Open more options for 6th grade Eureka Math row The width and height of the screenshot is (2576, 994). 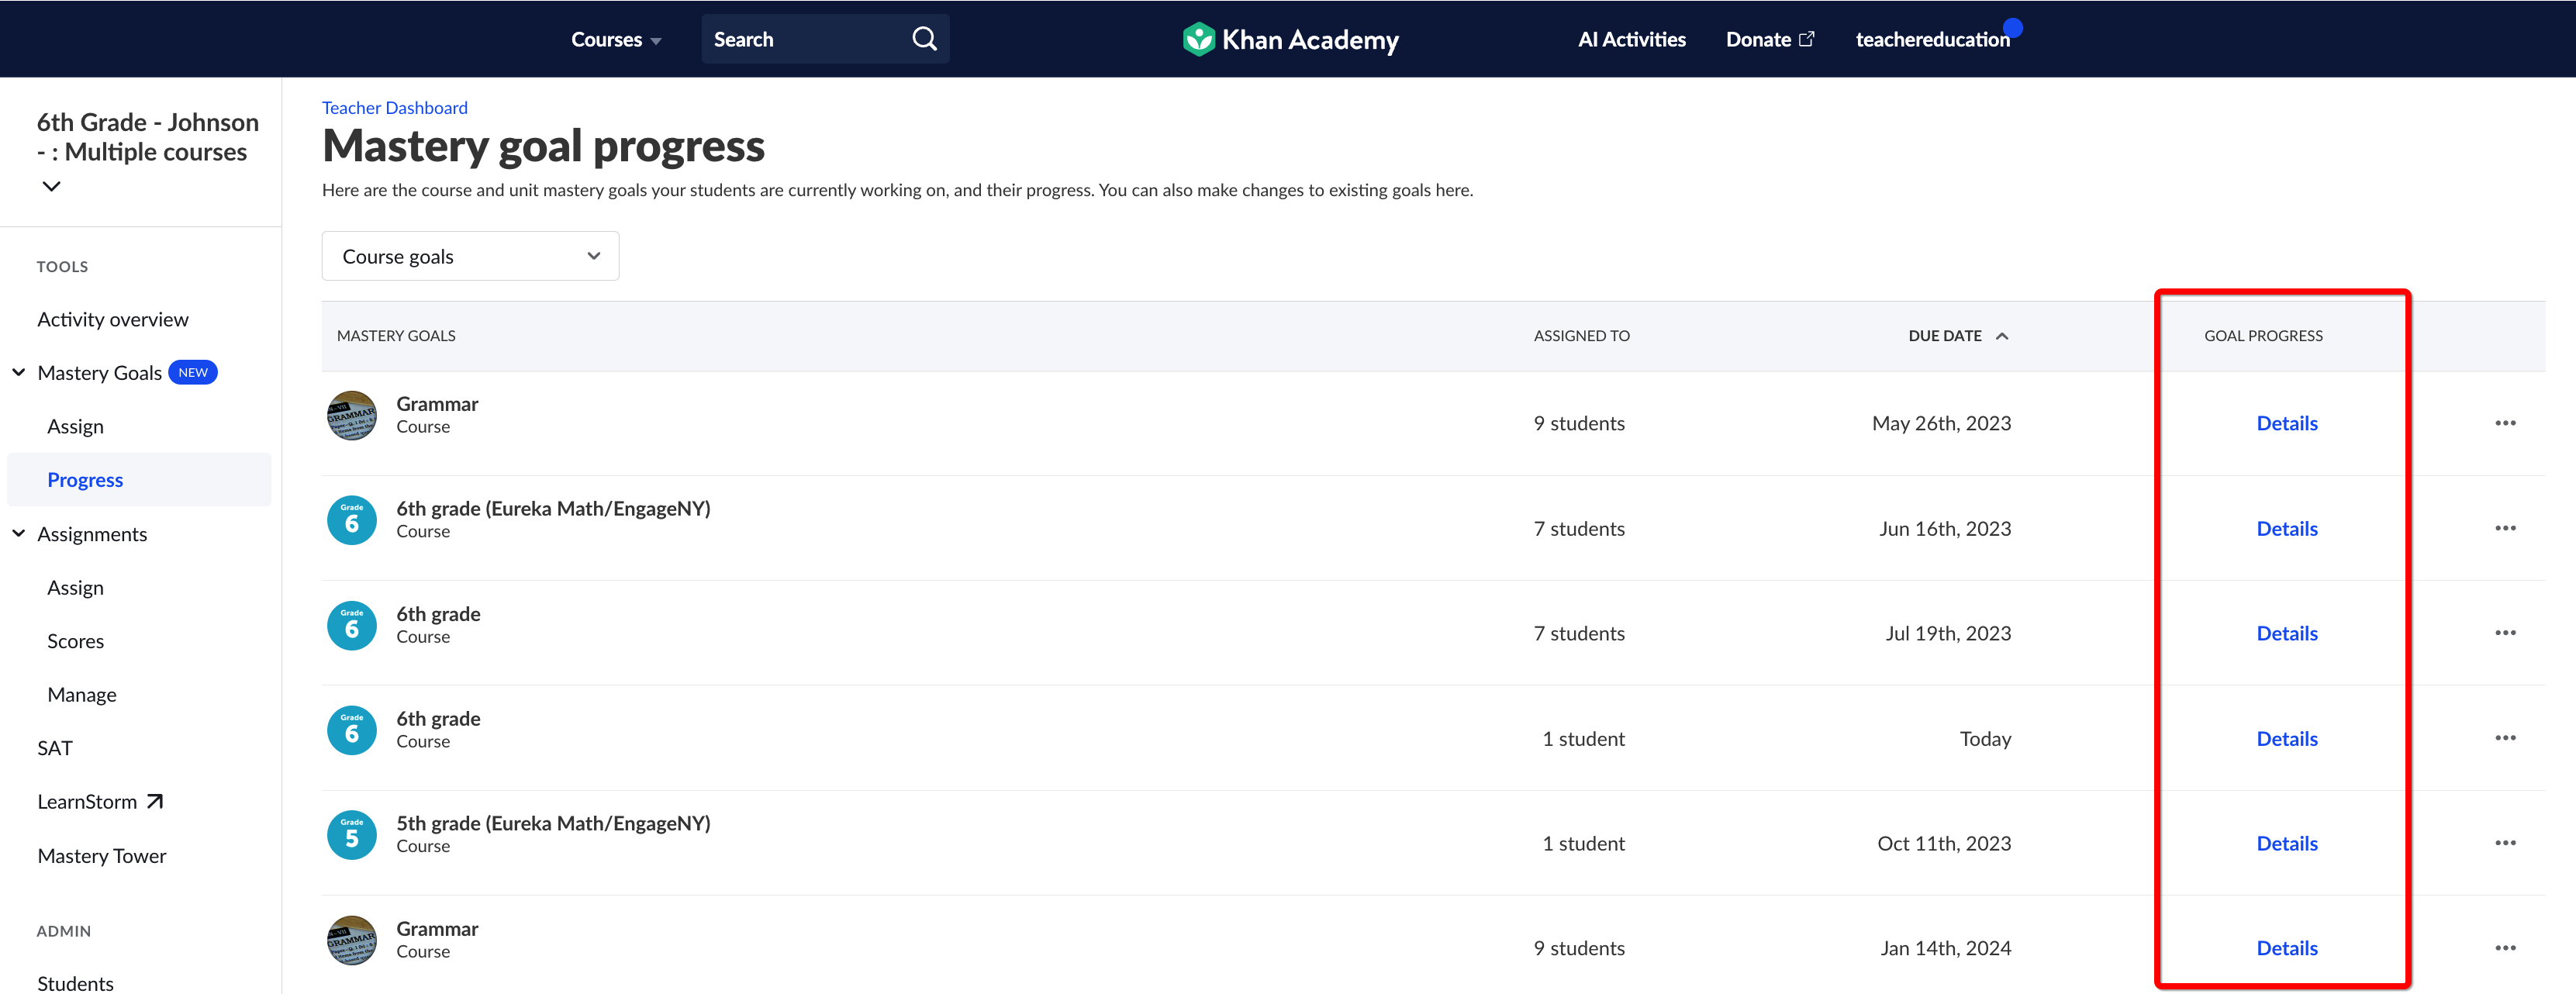tap(2504, 528)
